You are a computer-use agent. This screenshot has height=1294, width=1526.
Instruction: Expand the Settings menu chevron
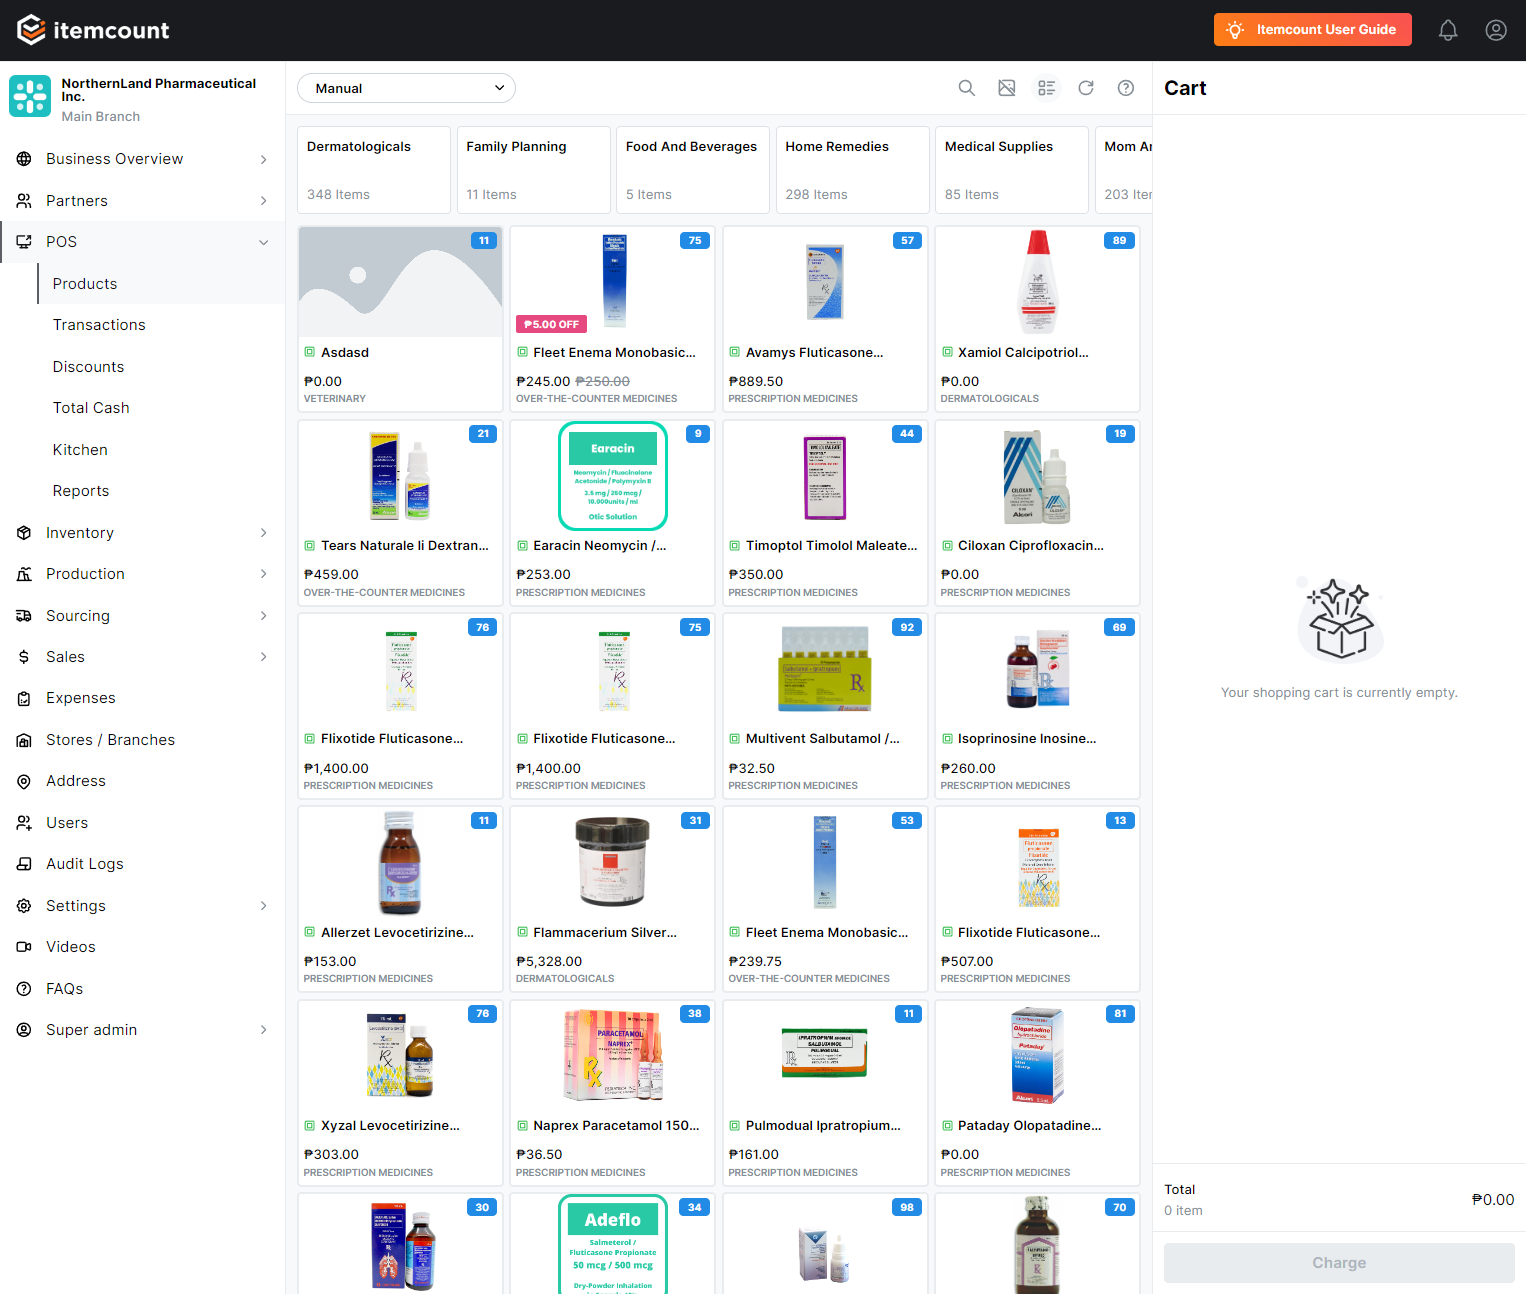(264, 906)
